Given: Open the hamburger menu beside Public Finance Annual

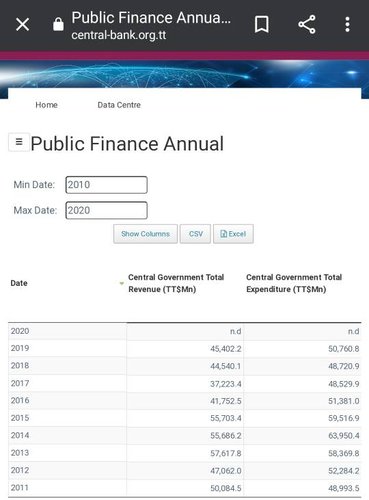Looking at the screenshot, I should [x=19, y=142].
